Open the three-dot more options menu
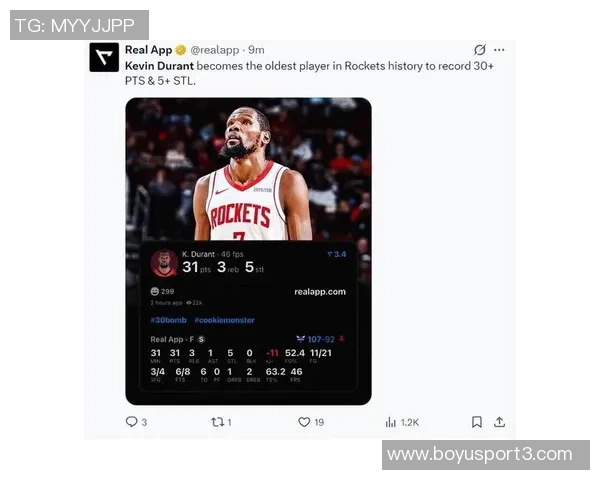Viewport: 600px width, 480px height. [x=499, y=50]
